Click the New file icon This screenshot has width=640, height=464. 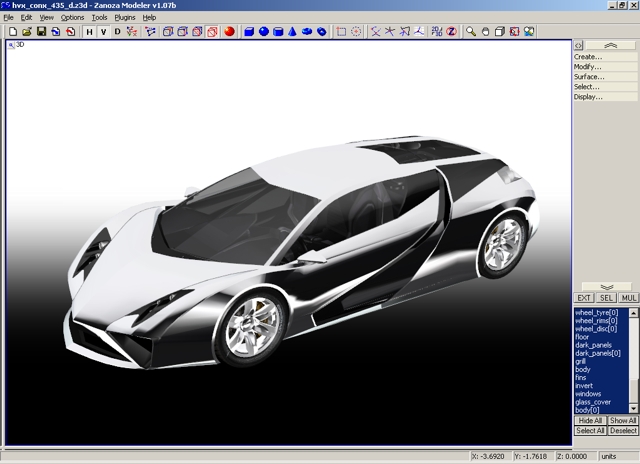(x=12, y=32)
